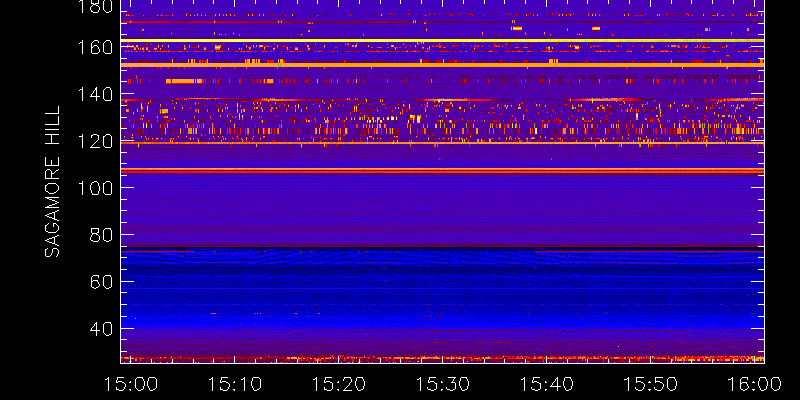Image resolution: width=800 pixels, height=400 pixels.
Task: Click the 80 frequency axis label
Action: point(101,235)
